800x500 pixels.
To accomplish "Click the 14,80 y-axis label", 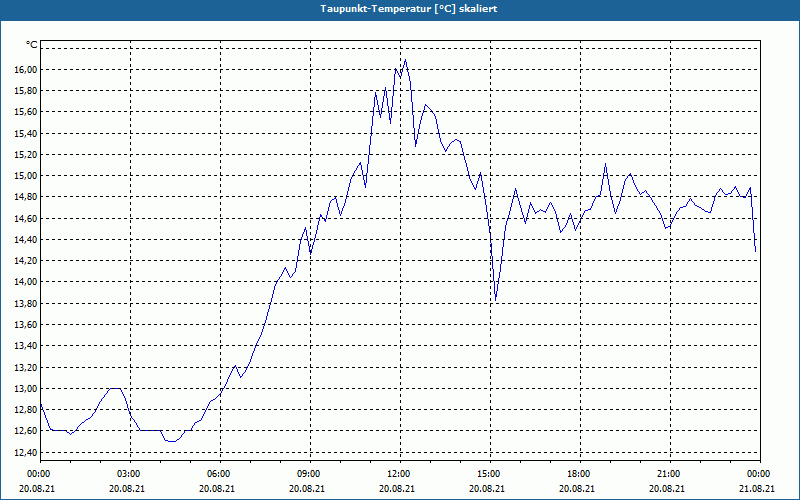I will coord(28,197).
